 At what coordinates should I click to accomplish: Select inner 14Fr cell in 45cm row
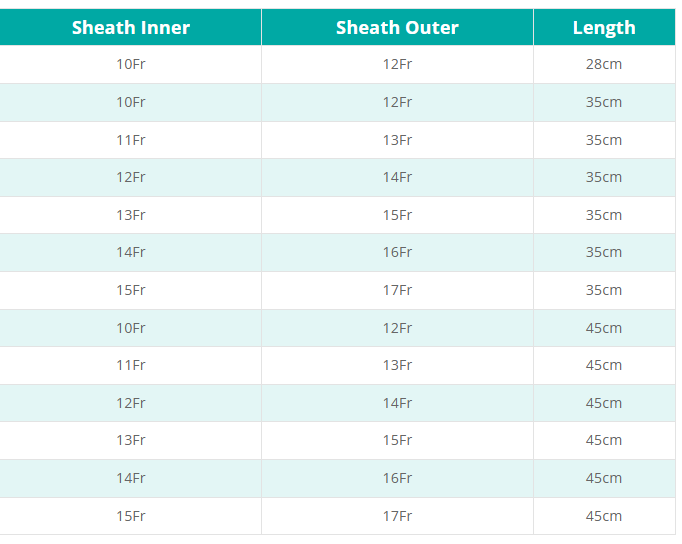click(x=131, y=478)
